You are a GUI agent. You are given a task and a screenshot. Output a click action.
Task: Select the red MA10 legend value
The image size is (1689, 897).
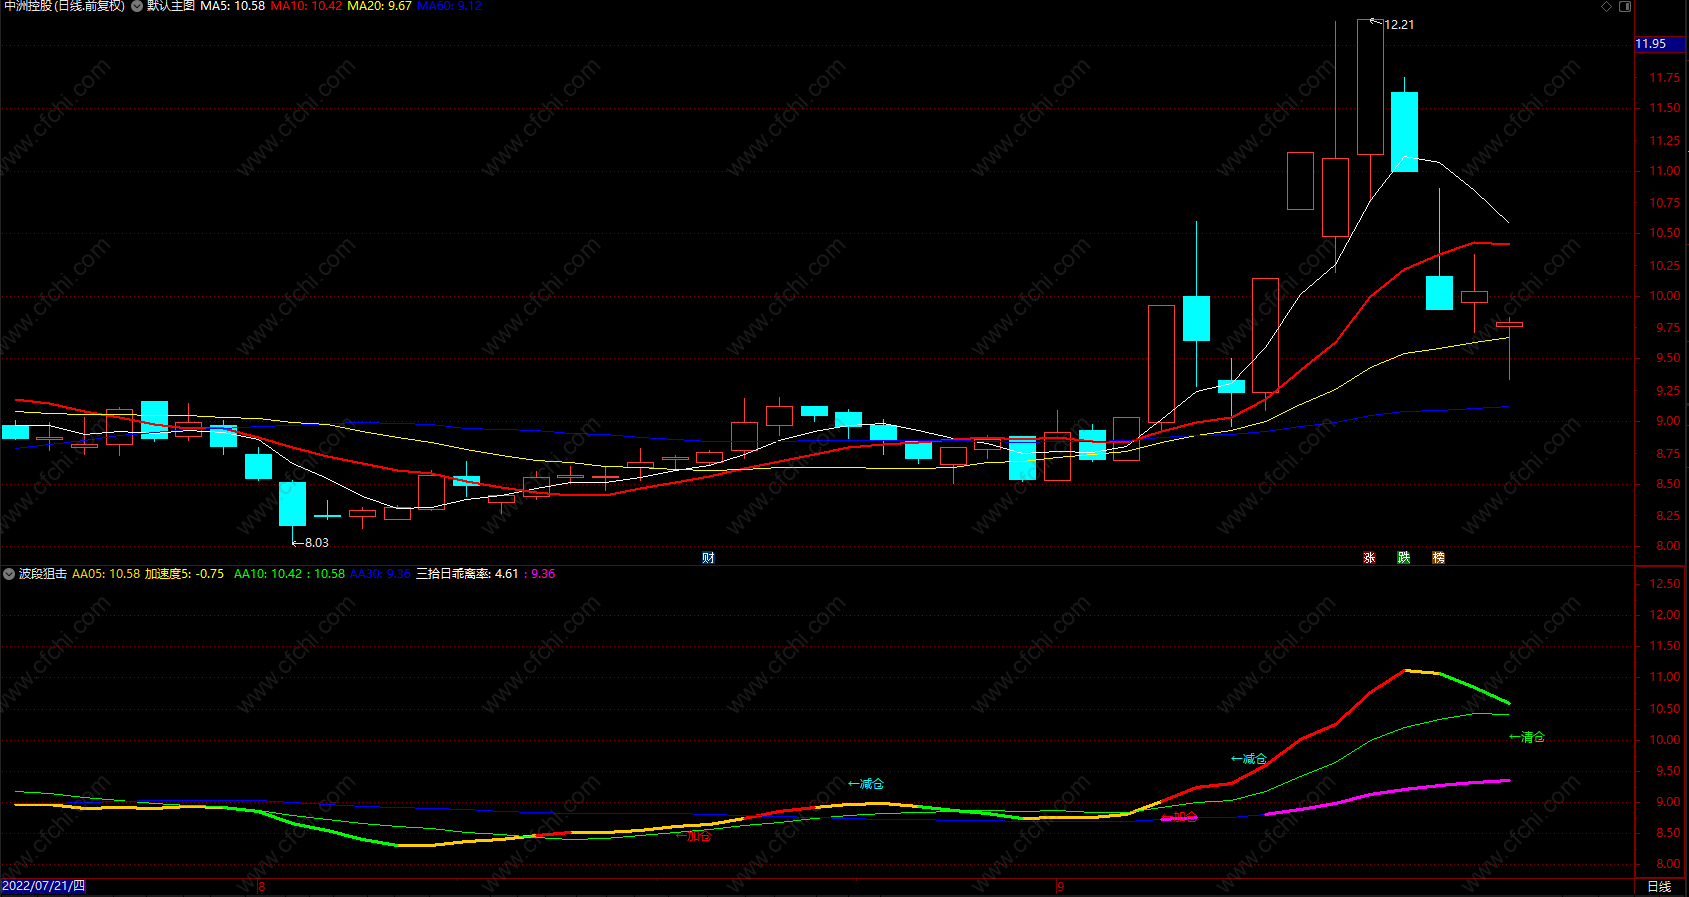pos(306,6)
